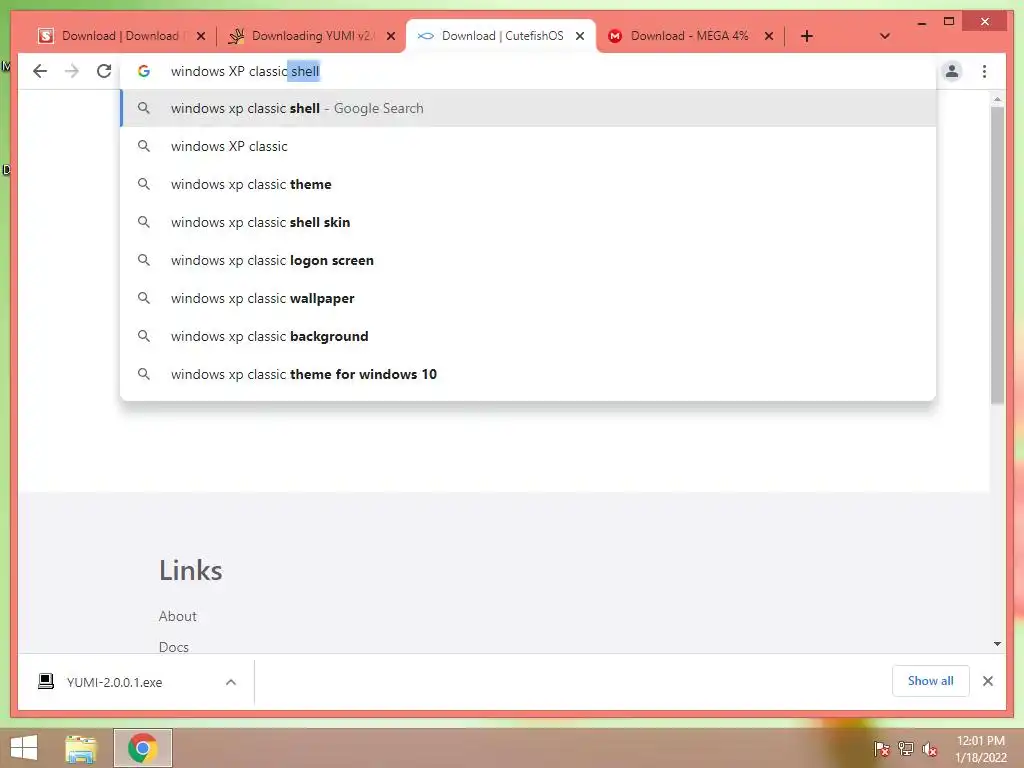Click the muted volume tray icon
The image size is (1024, 768).
pyautogui.click(x=929, y=748)
